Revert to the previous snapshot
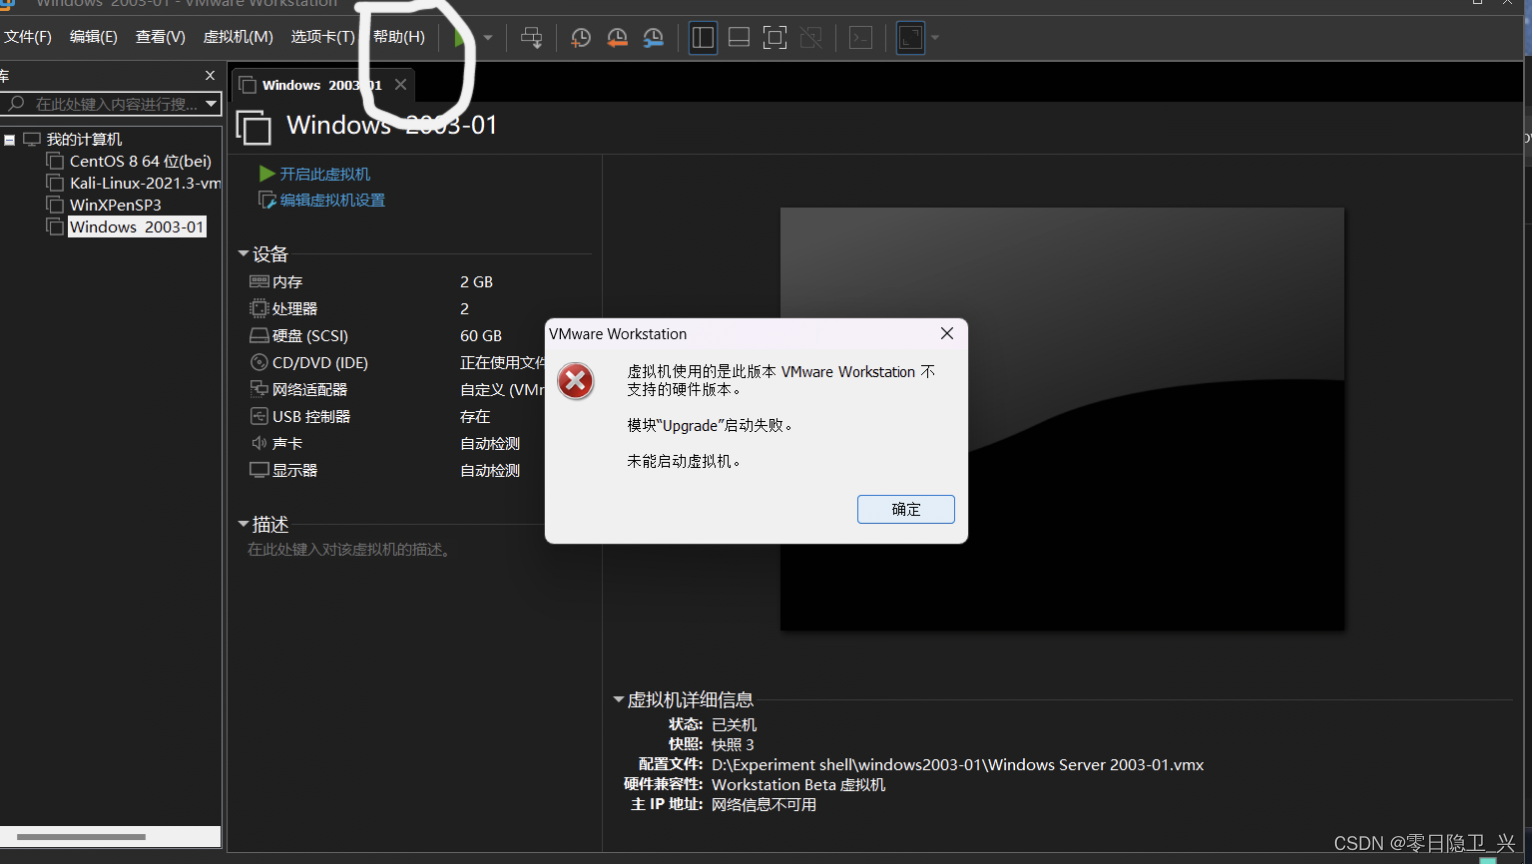This screenshot has height=864, width=1532. [x=617, y=38]
